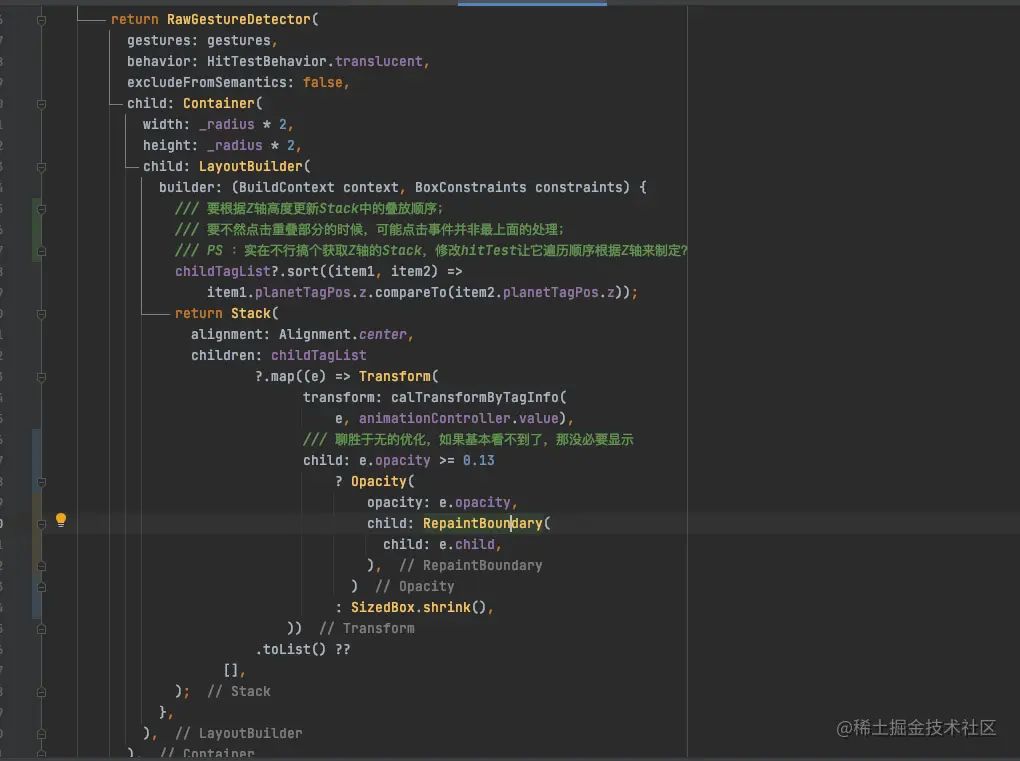1020x761 pixels.
Task: Click fold end marker on the '/// PS' comment line
Action: (42, 251)
